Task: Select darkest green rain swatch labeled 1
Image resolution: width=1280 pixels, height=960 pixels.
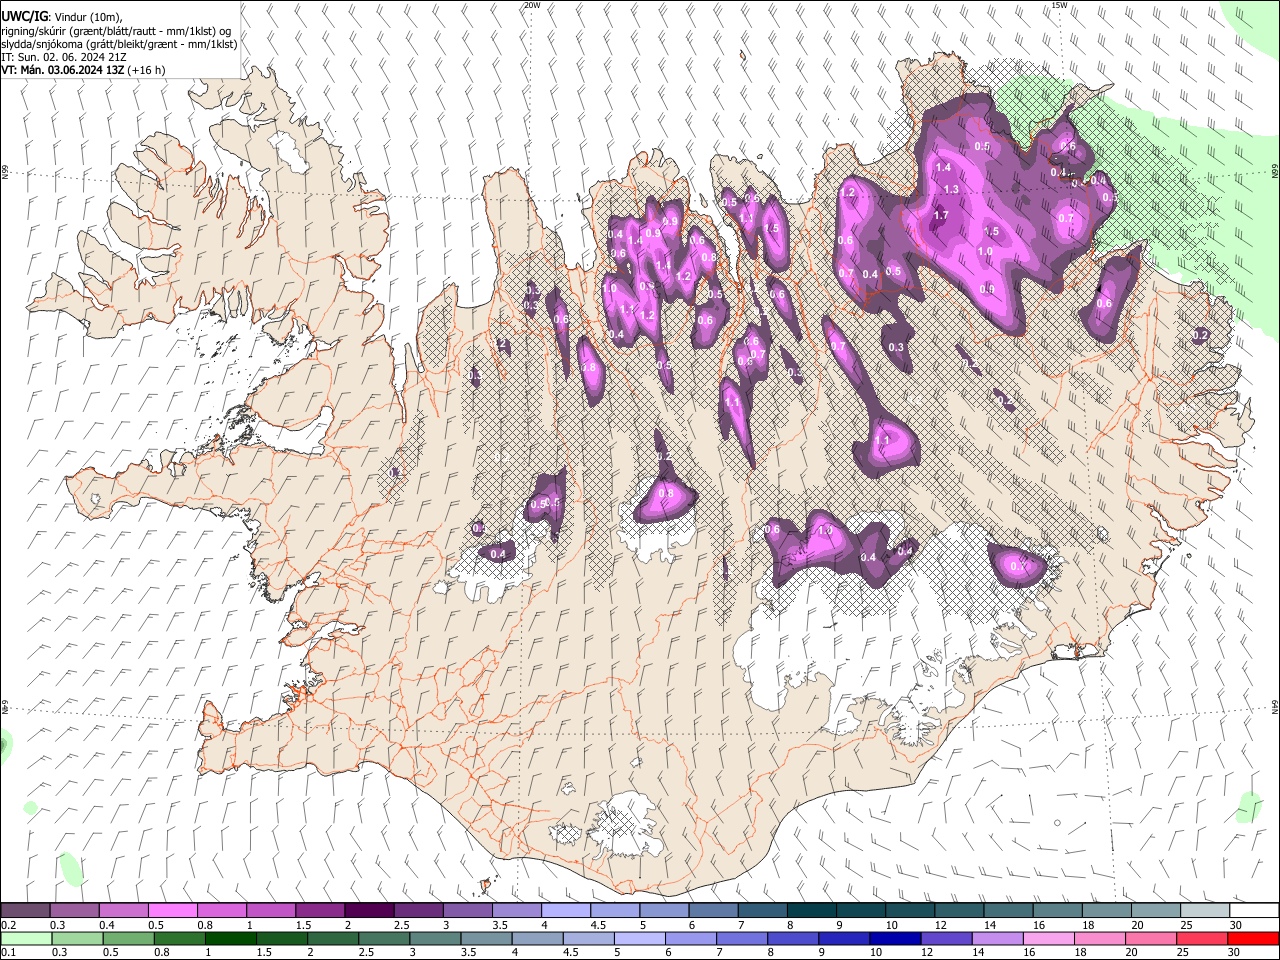Action: [230, 938]
